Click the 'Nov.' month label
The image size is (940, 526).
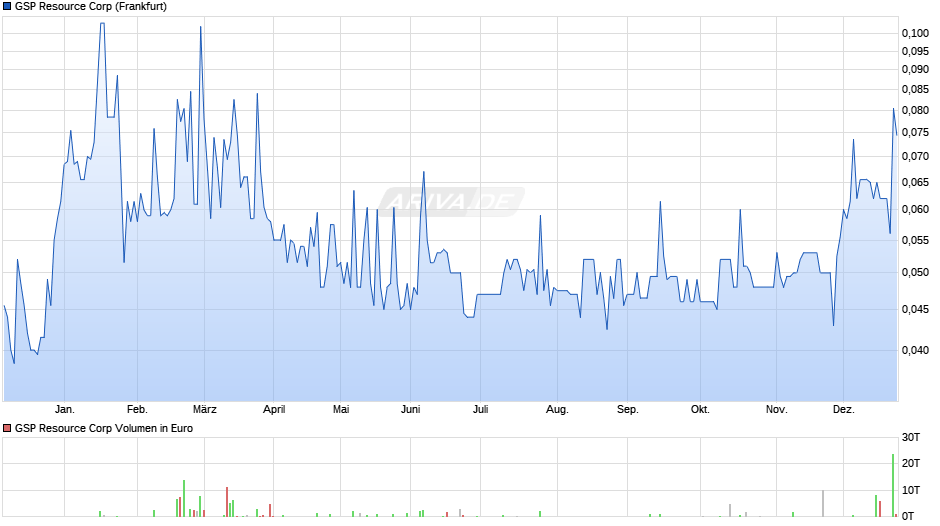pos(776,410)
